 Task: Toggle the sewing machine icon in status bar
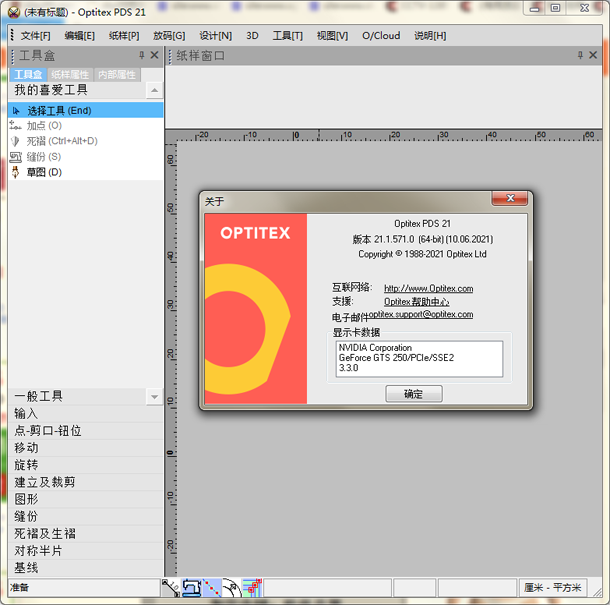[191, 587]
